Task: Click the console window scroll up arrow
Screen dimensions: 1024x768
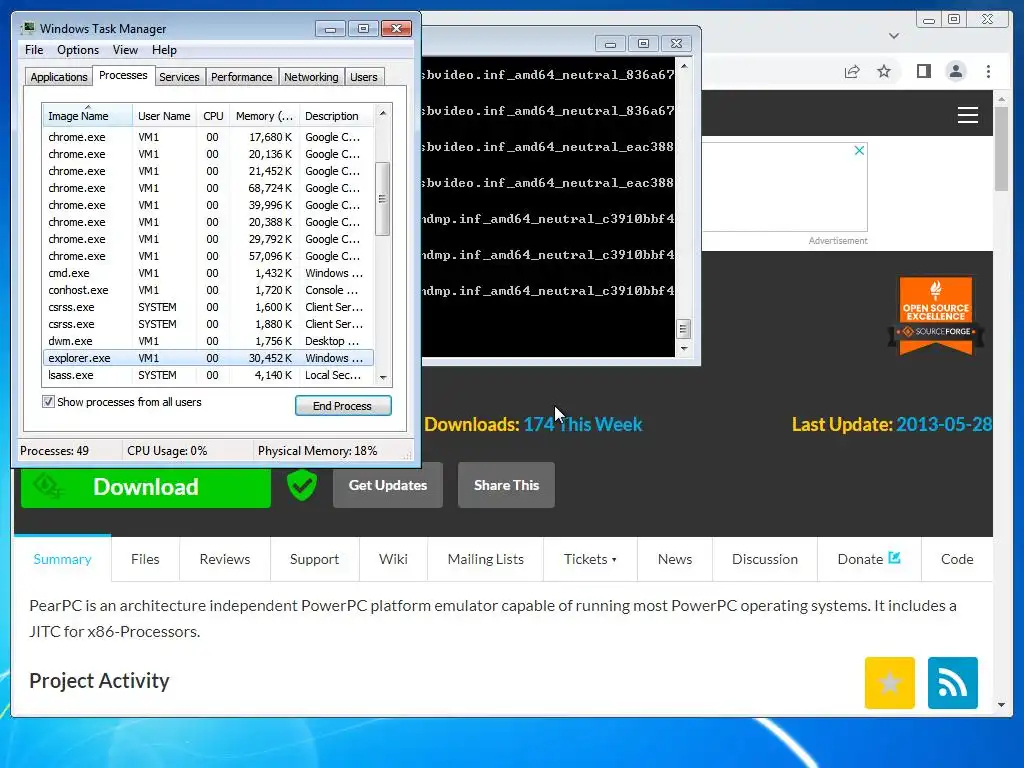Action: tap(684, 66)
